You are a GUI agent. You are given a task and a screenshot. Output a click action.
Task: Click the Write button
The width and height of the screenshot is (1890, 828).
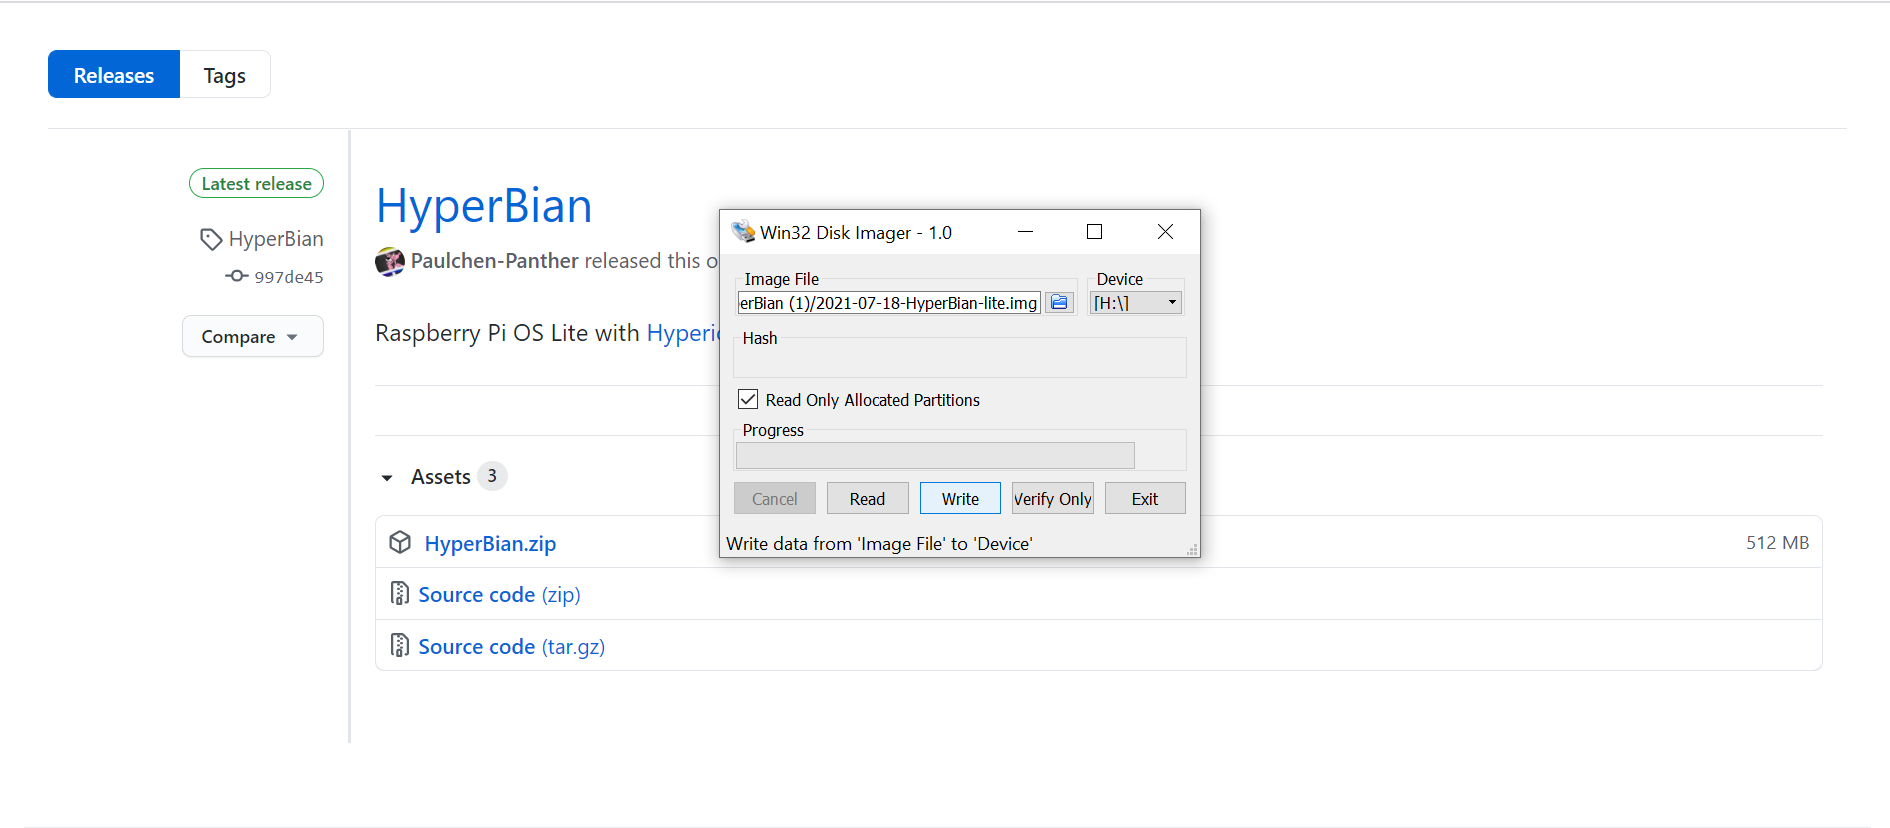[960, 498]
